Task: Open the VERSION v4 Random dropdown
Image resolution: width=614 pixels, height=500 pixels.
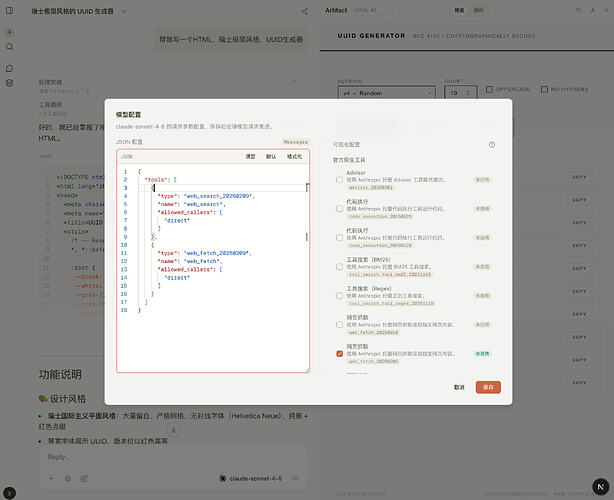Action: pyautogui.click(x=386, y=93)
